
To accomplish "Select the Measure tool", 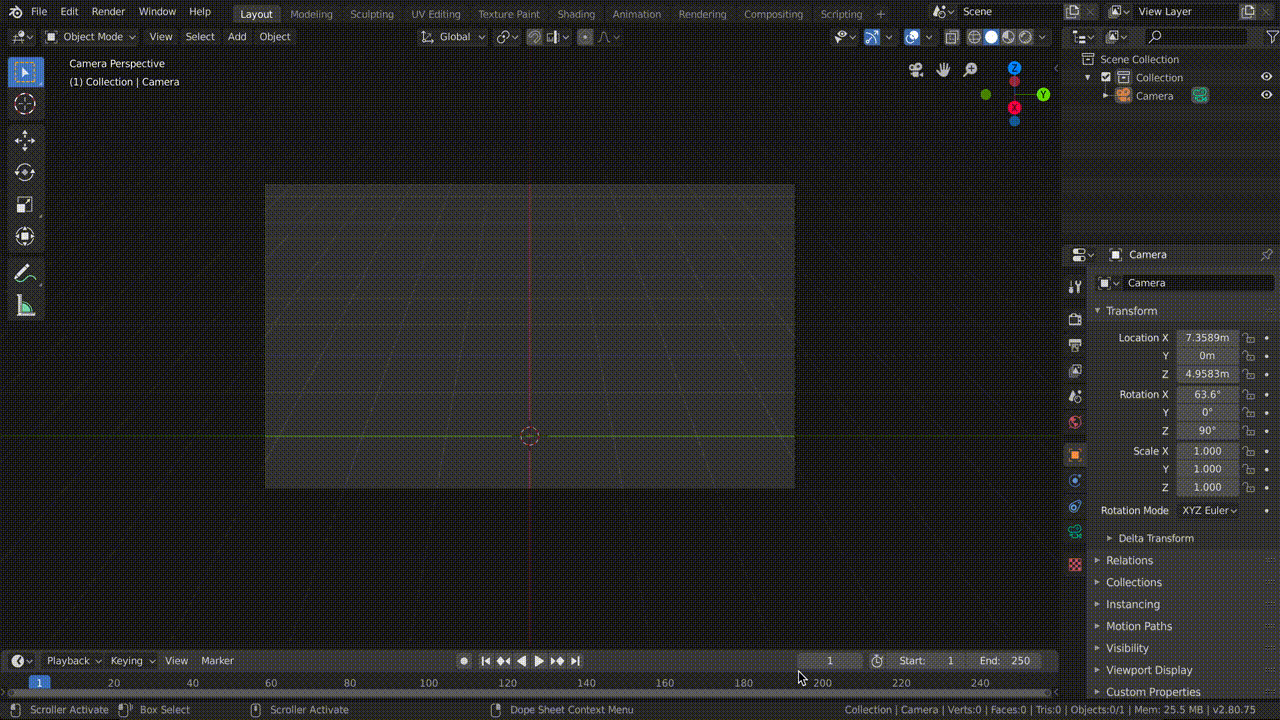I will point(25,306).
